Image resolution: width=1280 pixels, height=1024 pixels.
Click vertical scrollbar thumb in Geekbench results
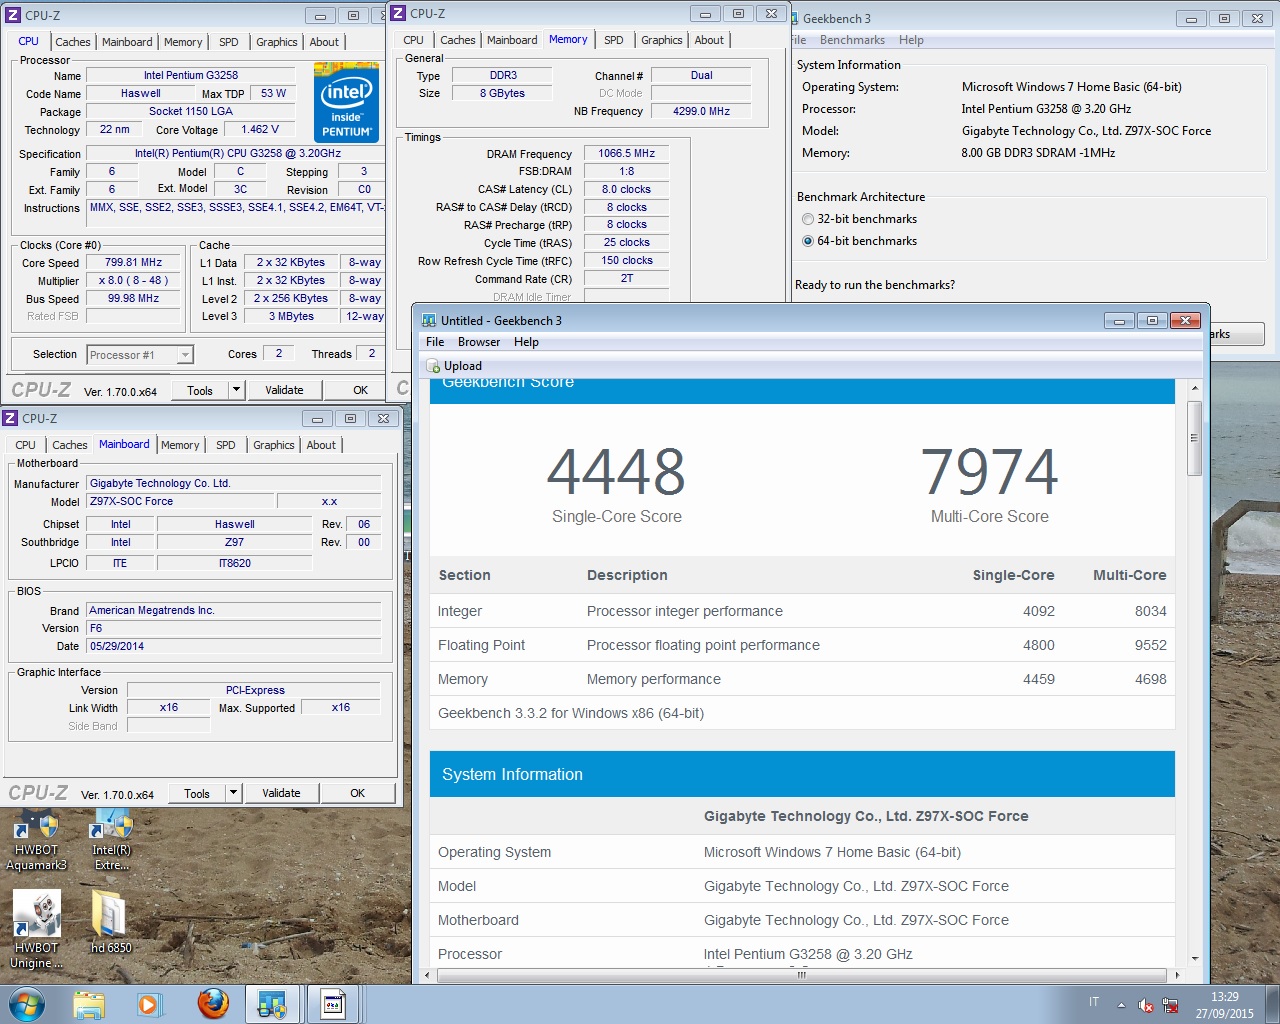tap(1194, 438)
